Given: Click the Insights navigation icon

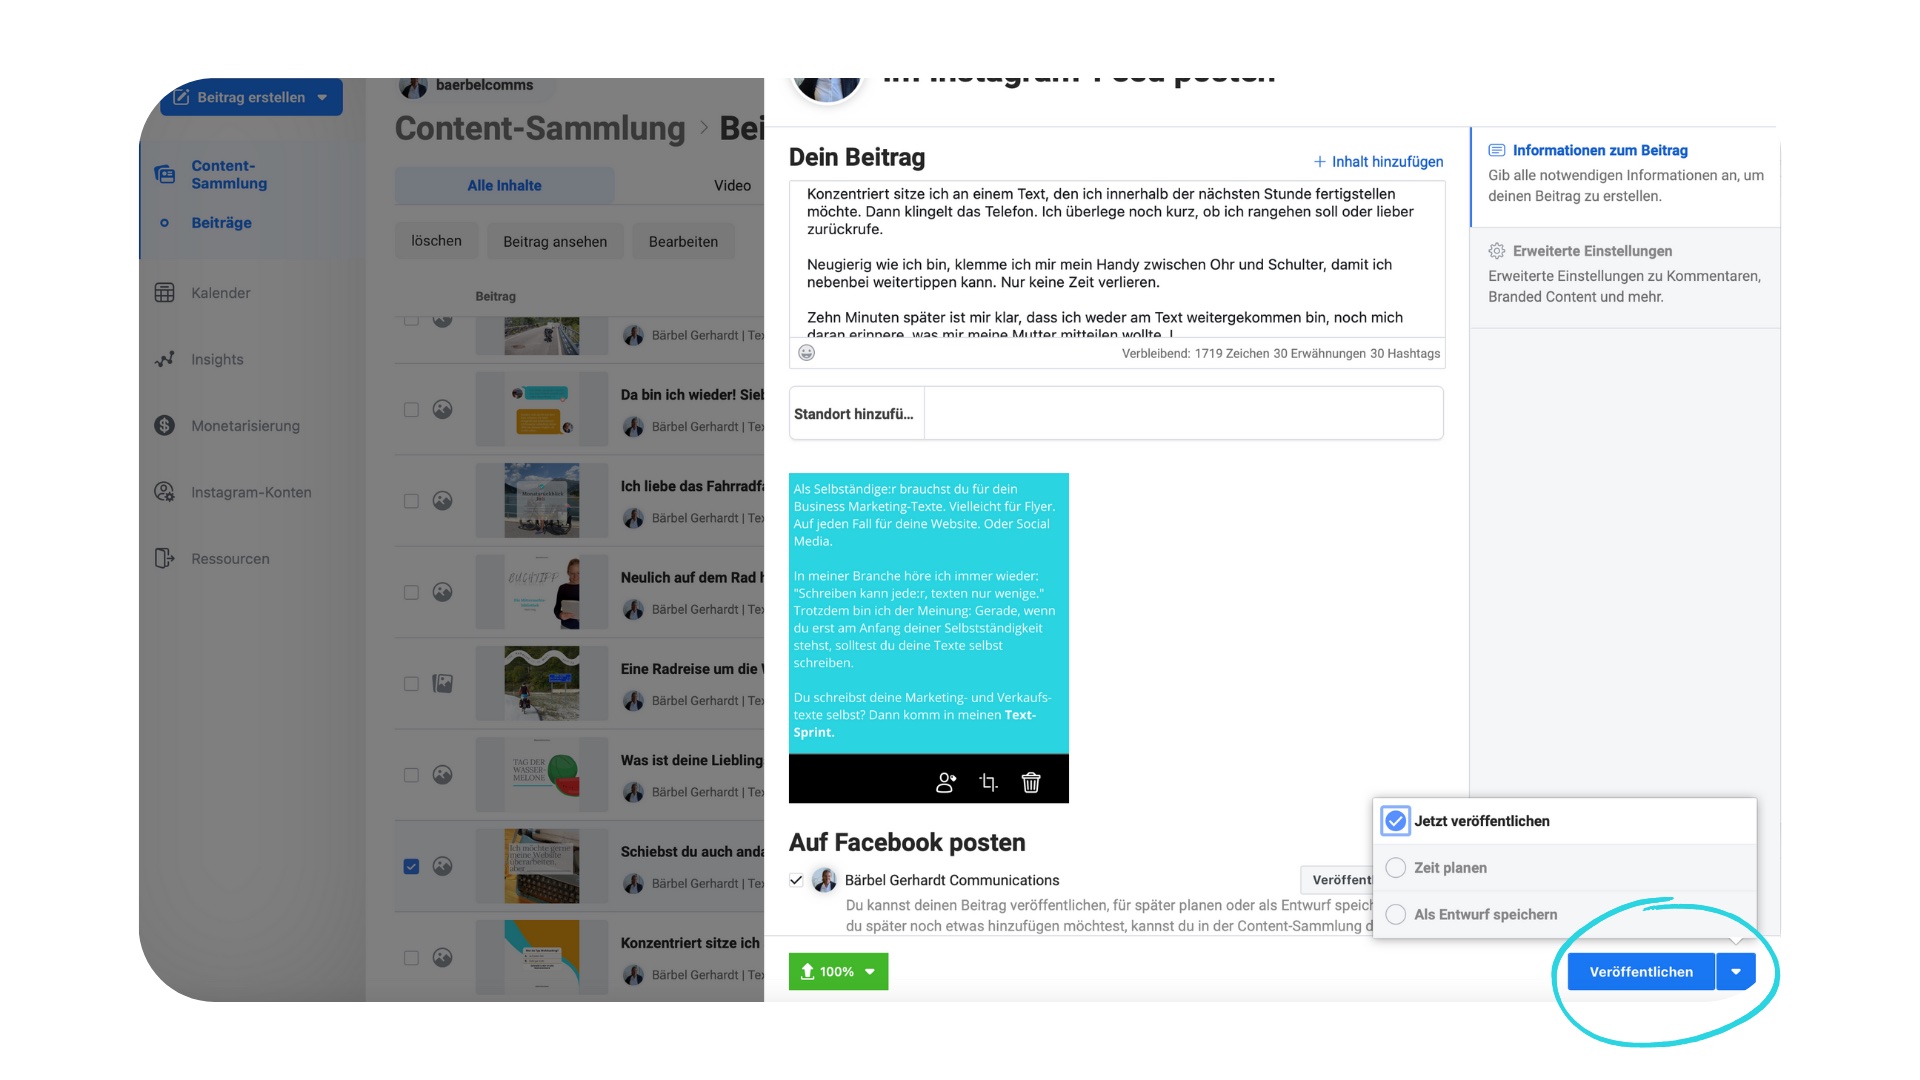Looking at the screenshot, I should tap(165, 359).
